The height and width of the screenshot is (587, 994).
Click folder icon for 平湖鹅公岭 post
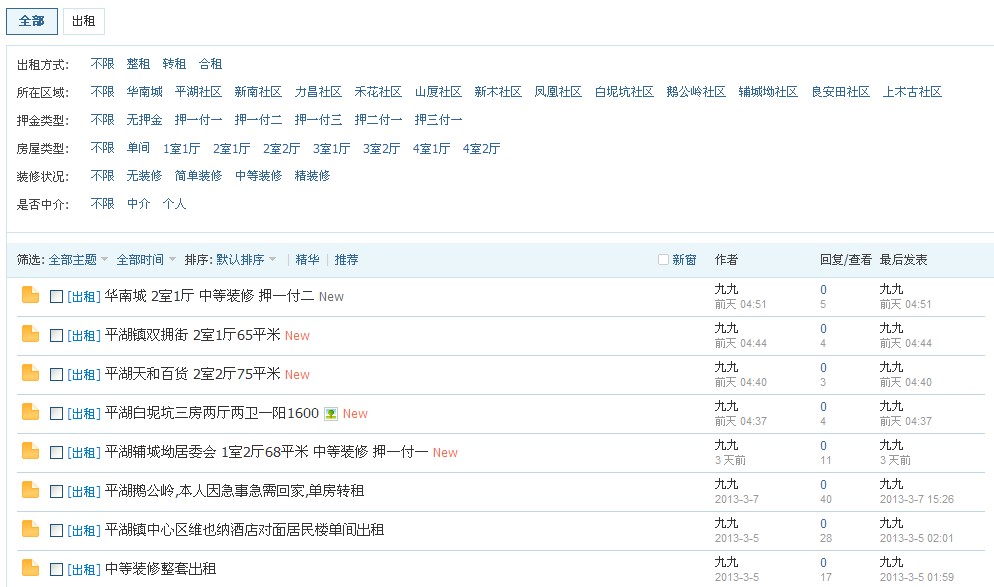(30, 490)
